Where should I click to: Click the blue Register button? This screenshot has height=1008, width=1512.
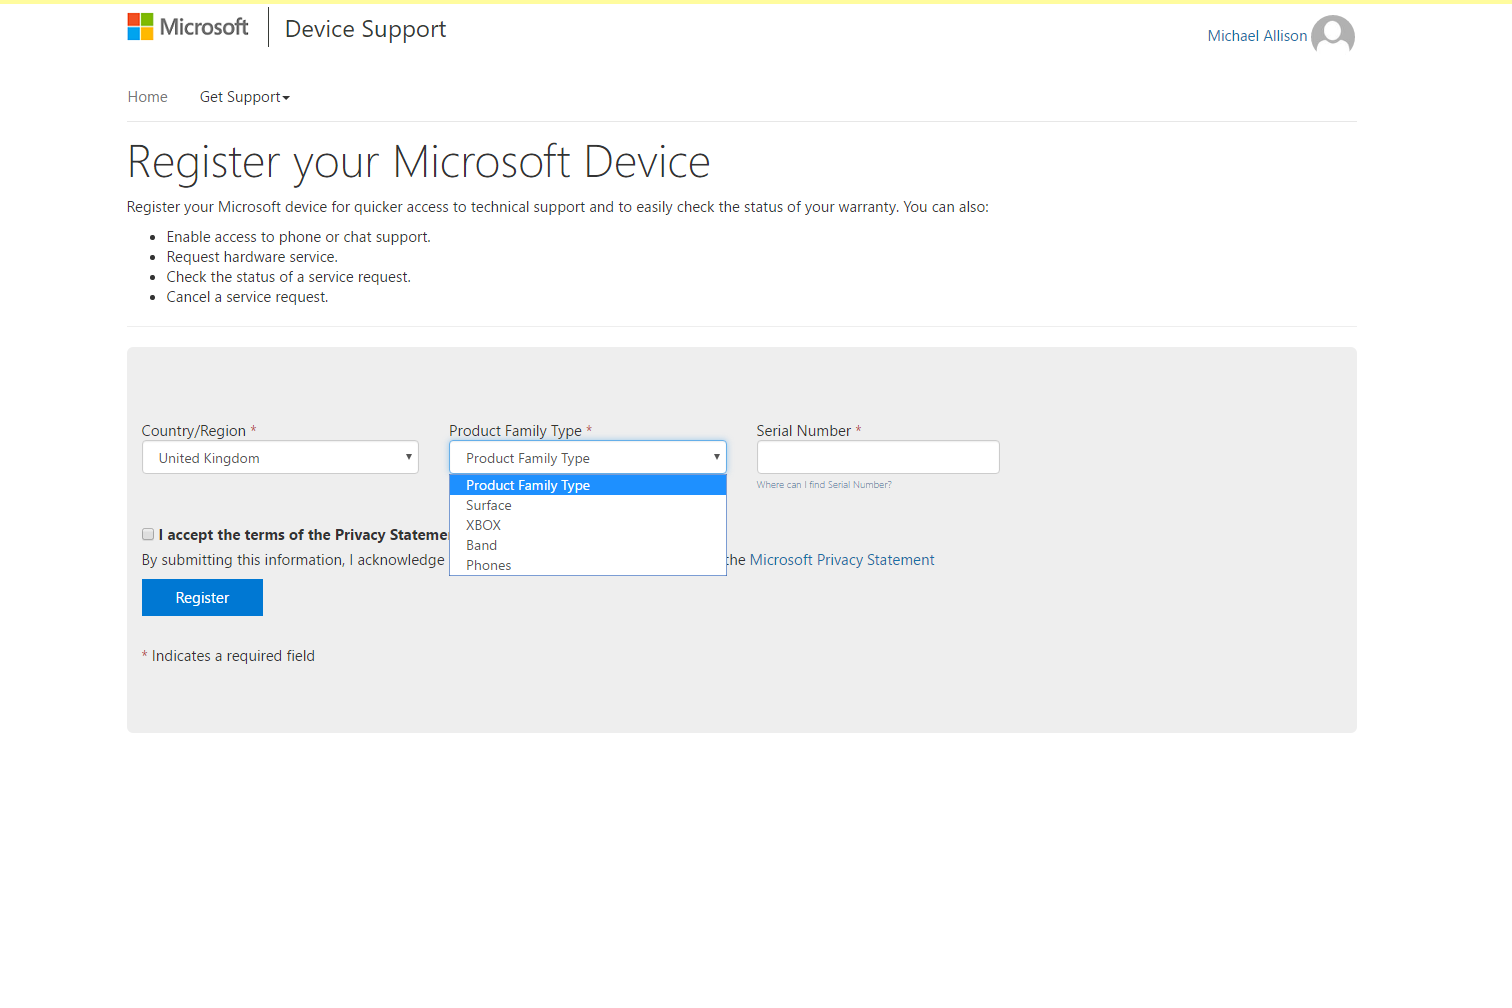pos(202,598)
